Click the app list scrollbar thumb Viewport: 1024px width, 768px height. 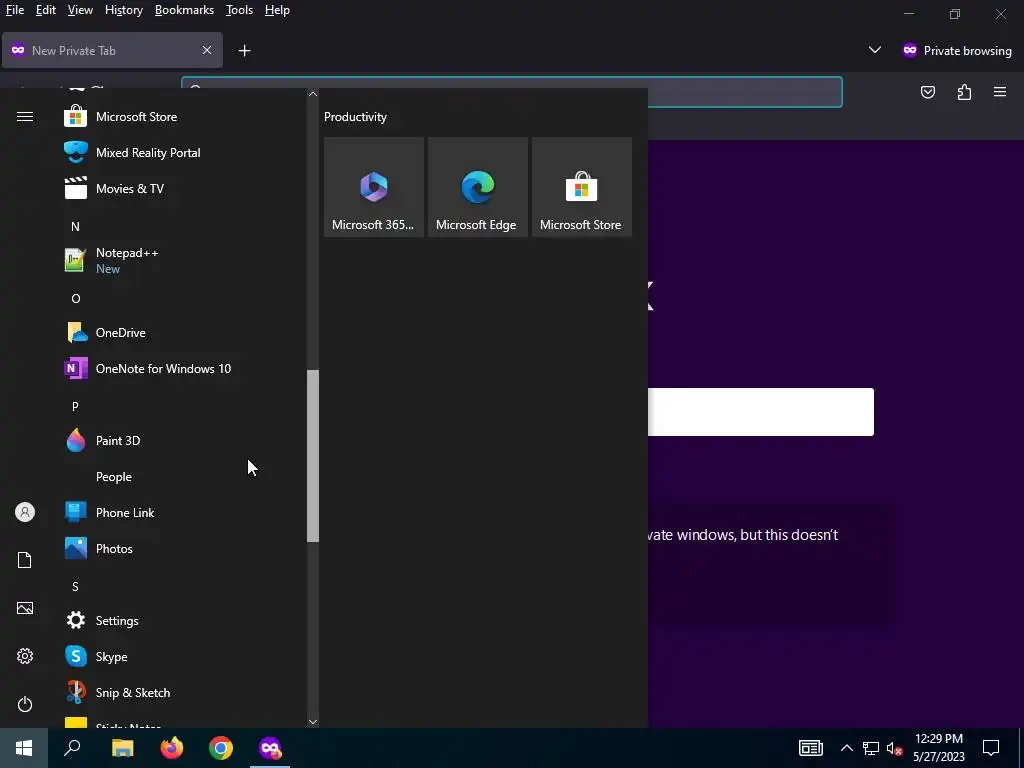point(313,456)
